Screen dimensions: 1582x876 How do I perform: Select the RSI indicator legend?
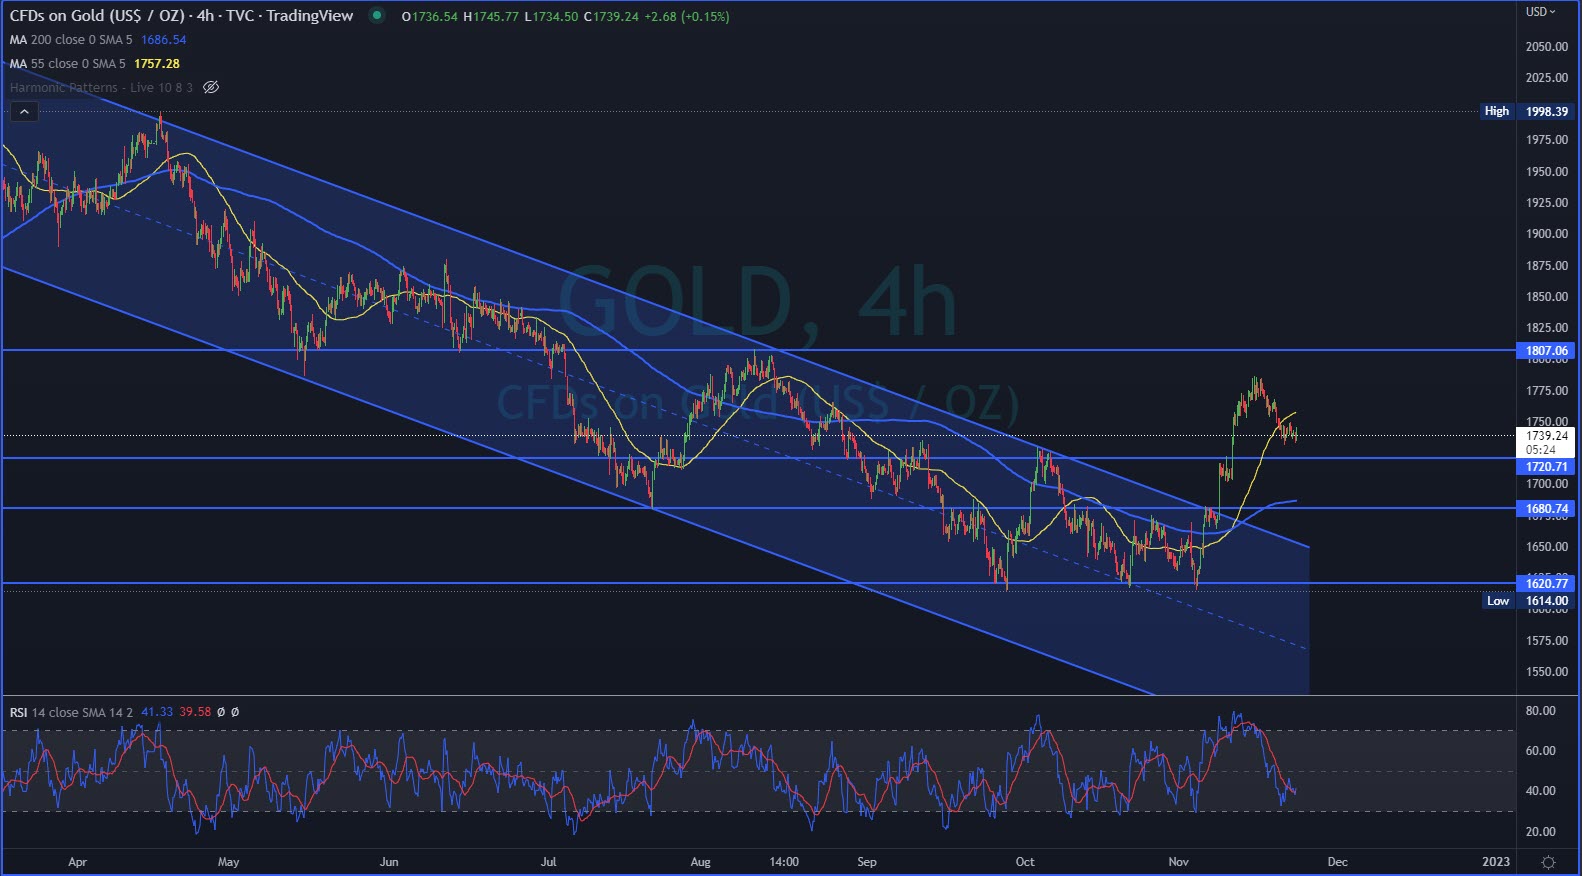pos(70,712)
